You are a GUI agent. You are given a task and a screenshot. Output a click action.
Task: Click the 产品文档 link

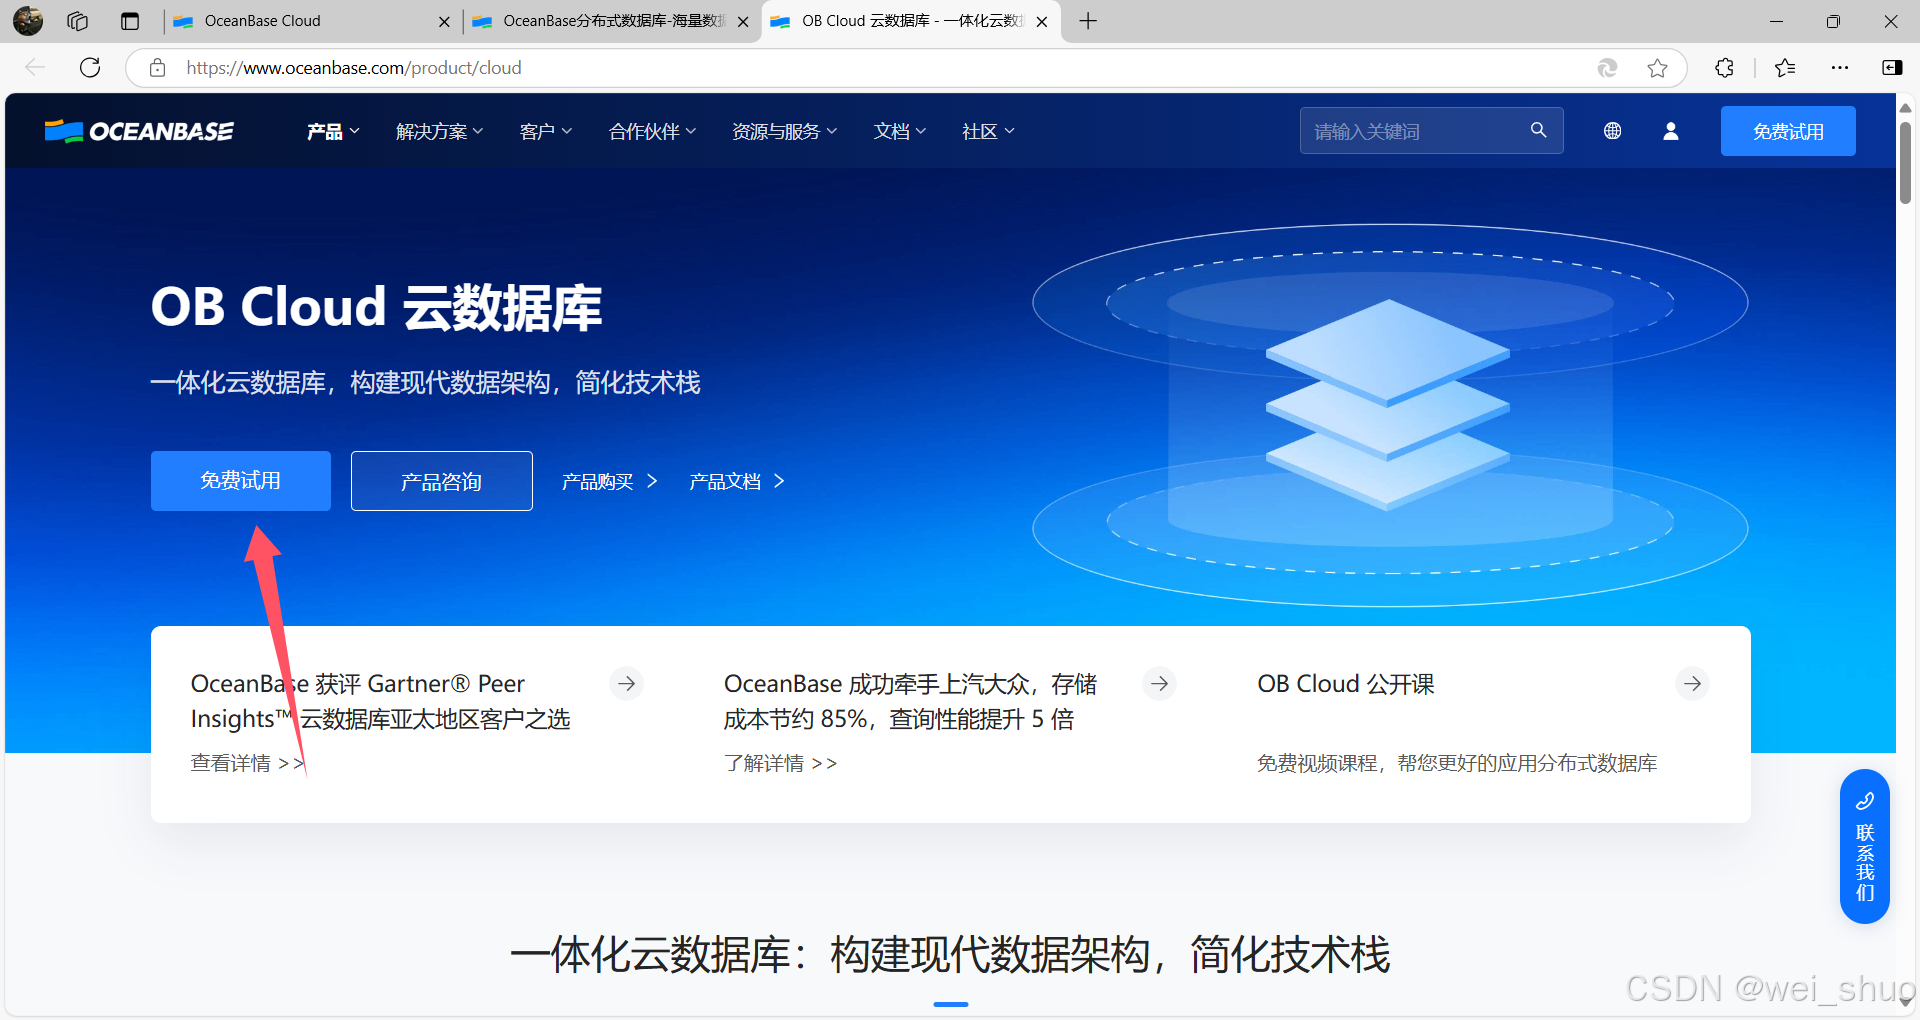[x=736, y=481]
